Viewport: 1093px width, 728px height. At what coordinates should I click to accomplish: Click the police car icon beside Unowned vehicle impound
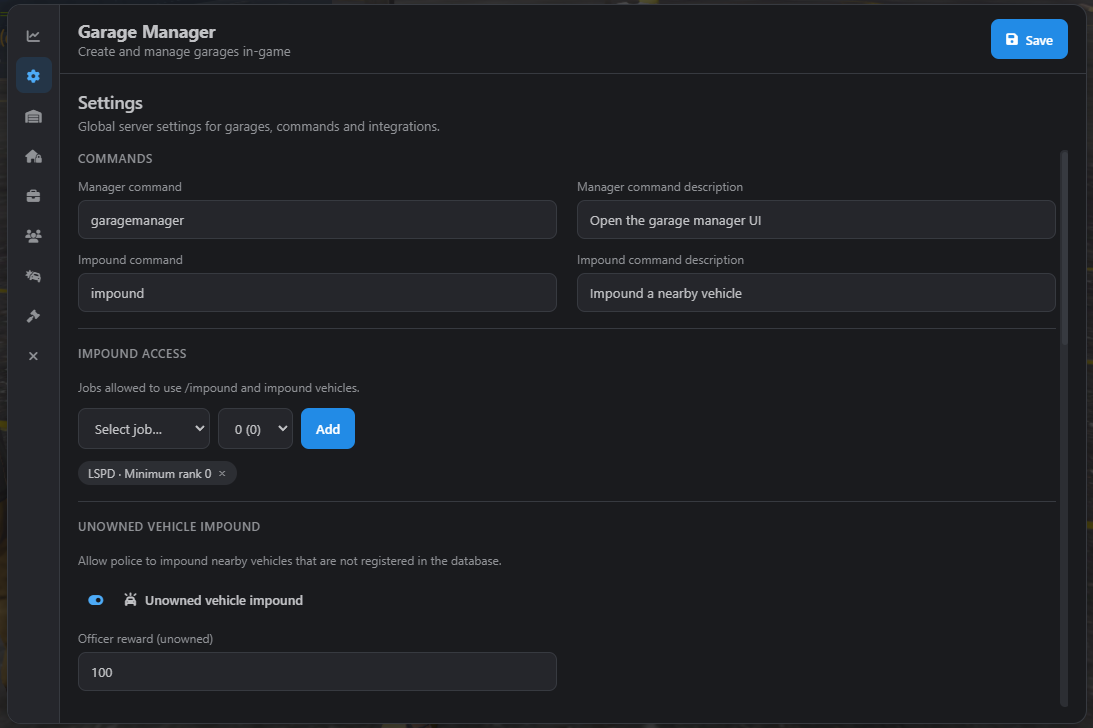pos(130,600)
